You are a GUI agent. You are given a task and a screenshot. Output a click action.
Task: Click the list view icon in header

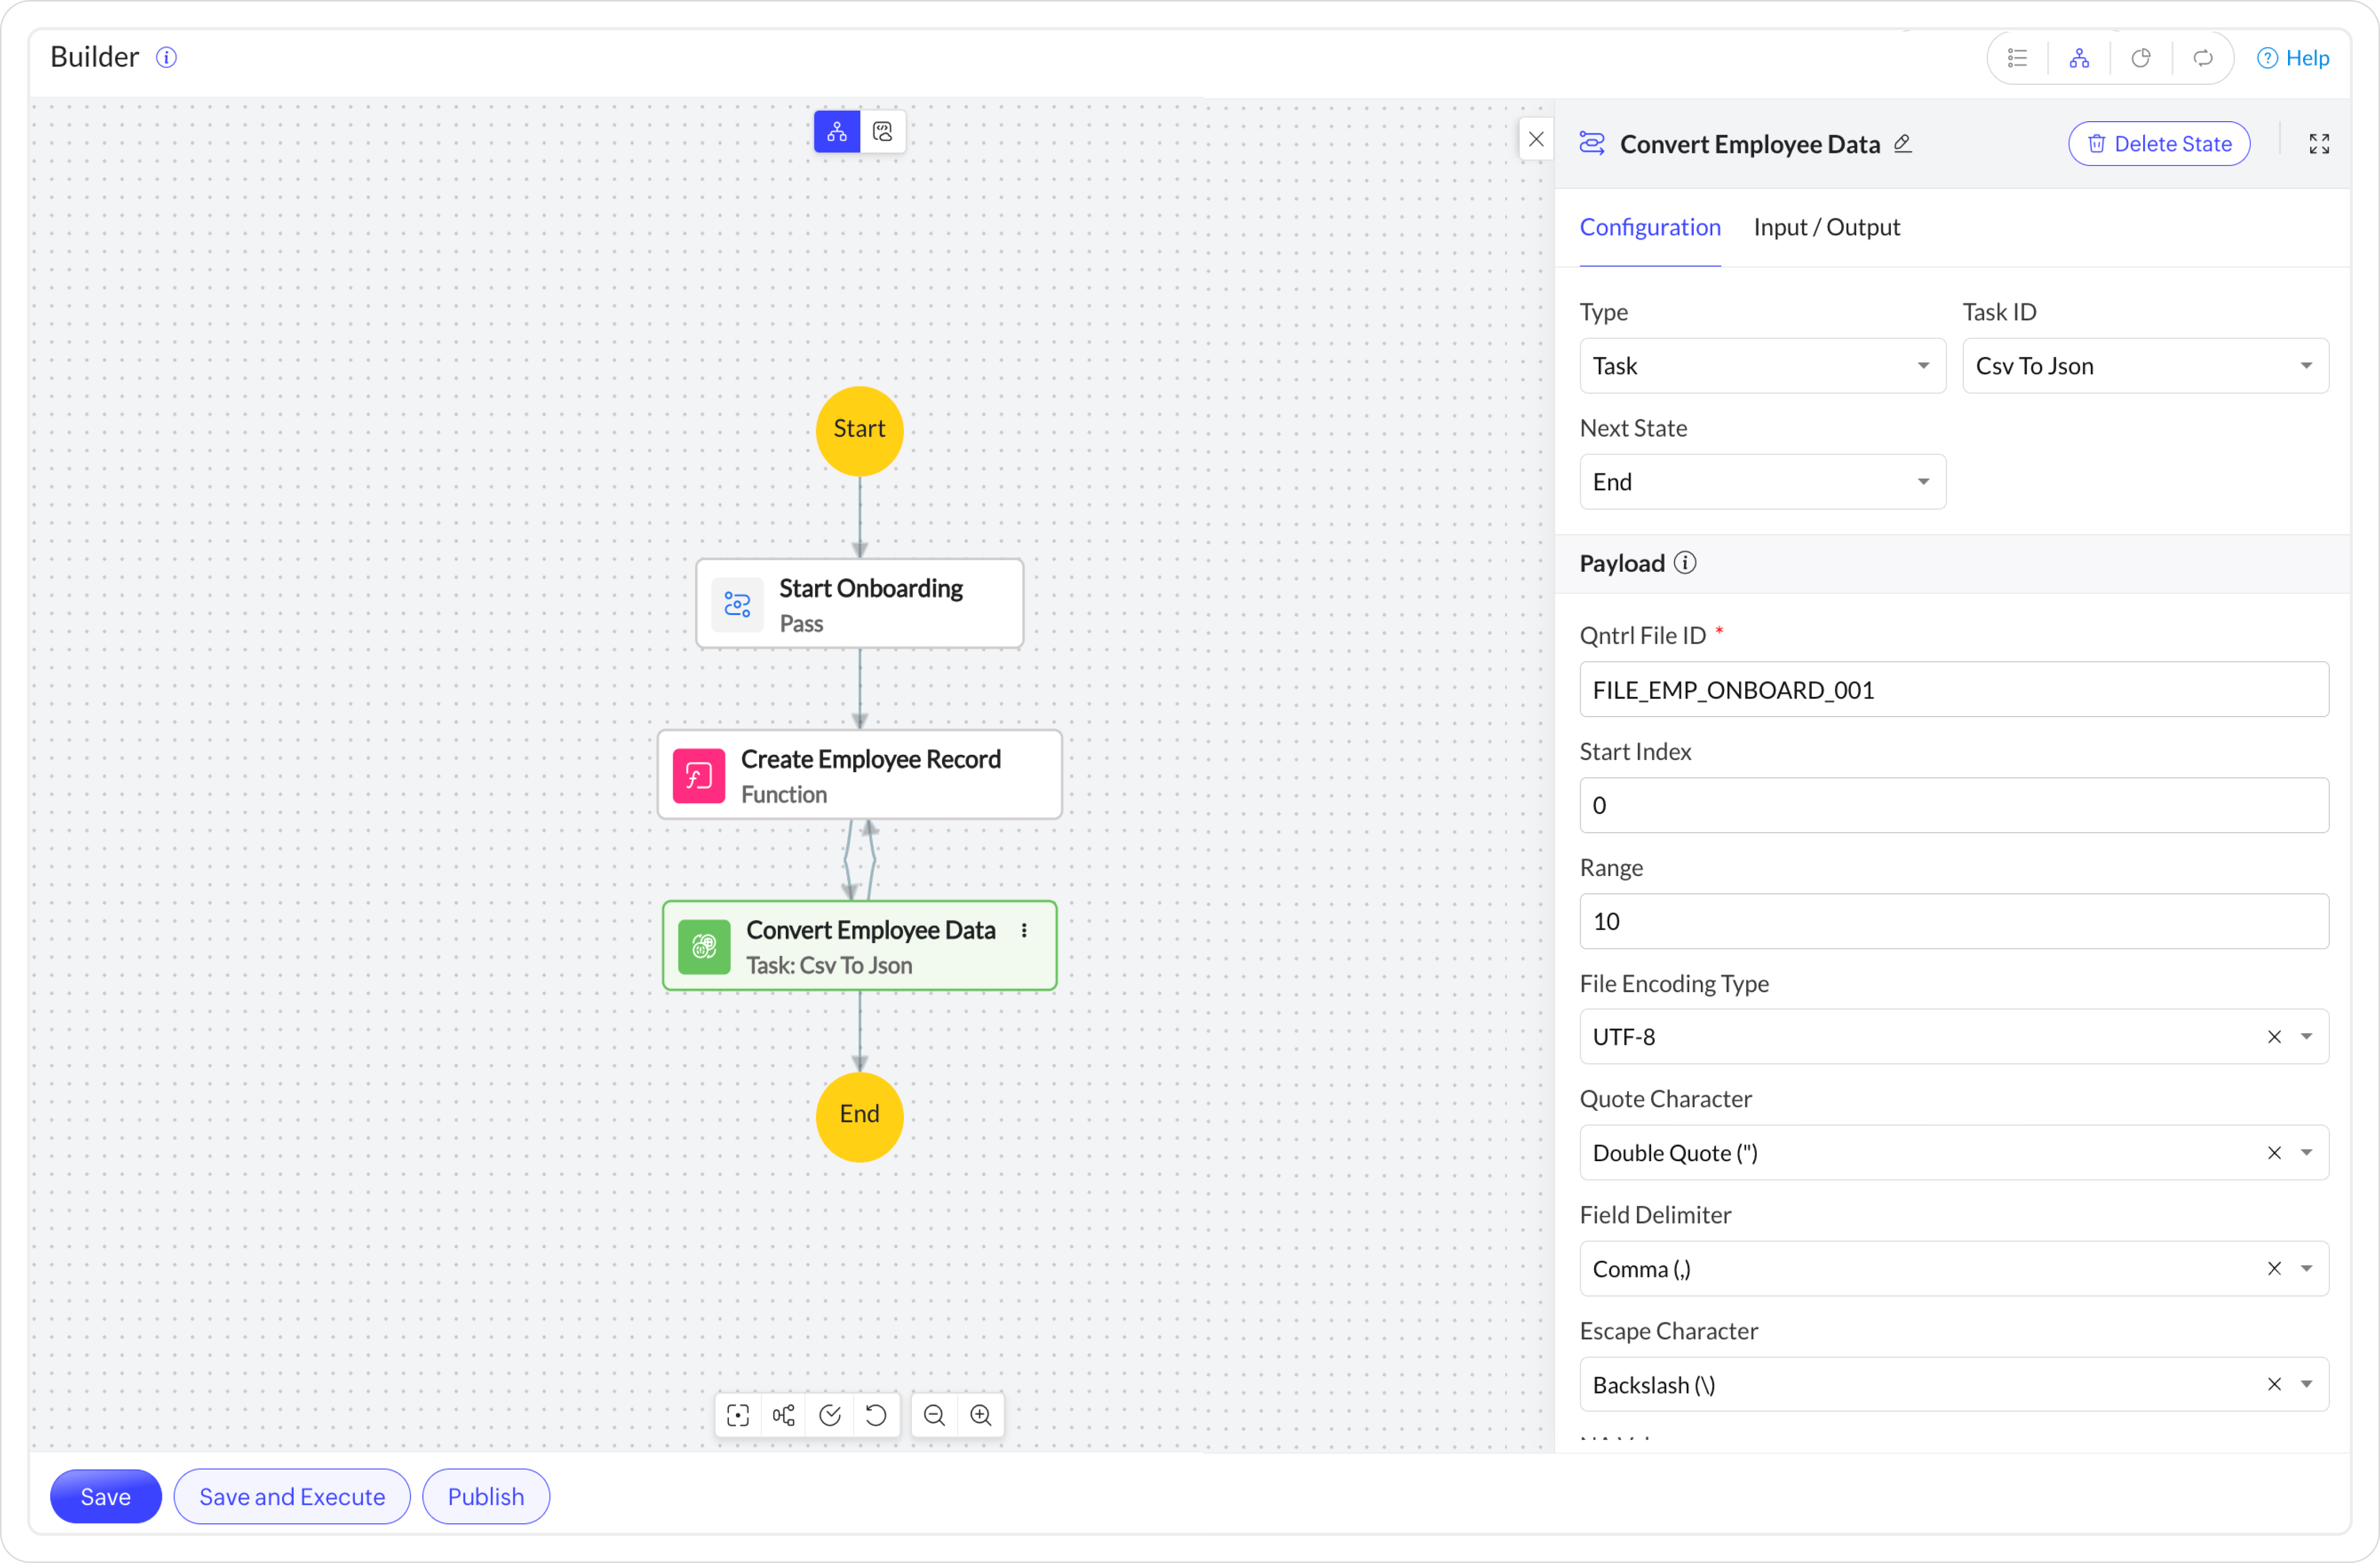coord(2018,58)
